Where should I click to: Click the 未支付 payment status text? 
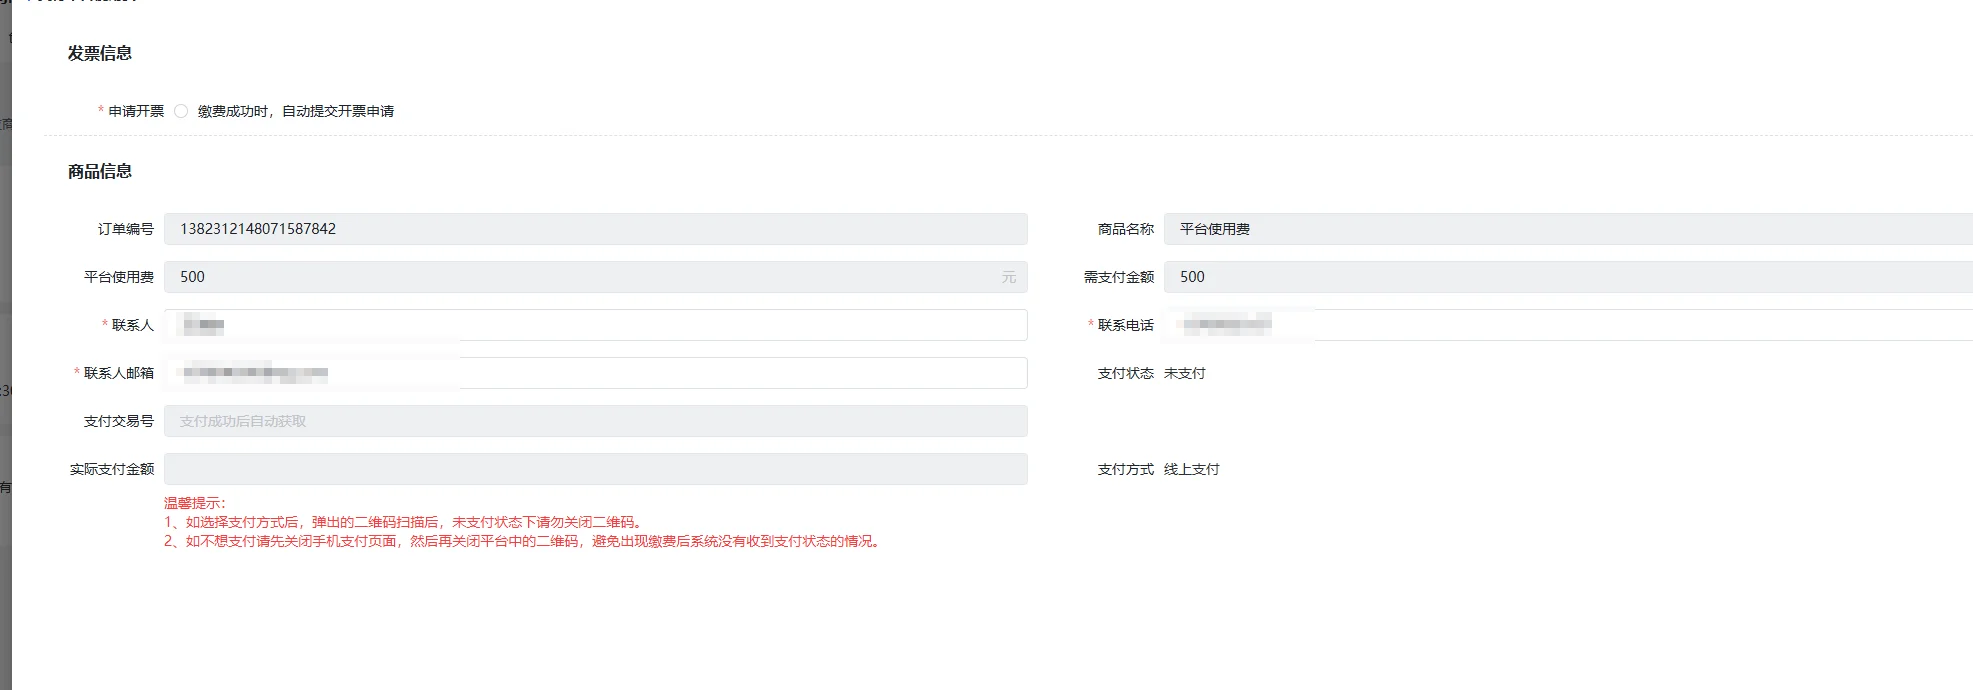point(1185,373)
